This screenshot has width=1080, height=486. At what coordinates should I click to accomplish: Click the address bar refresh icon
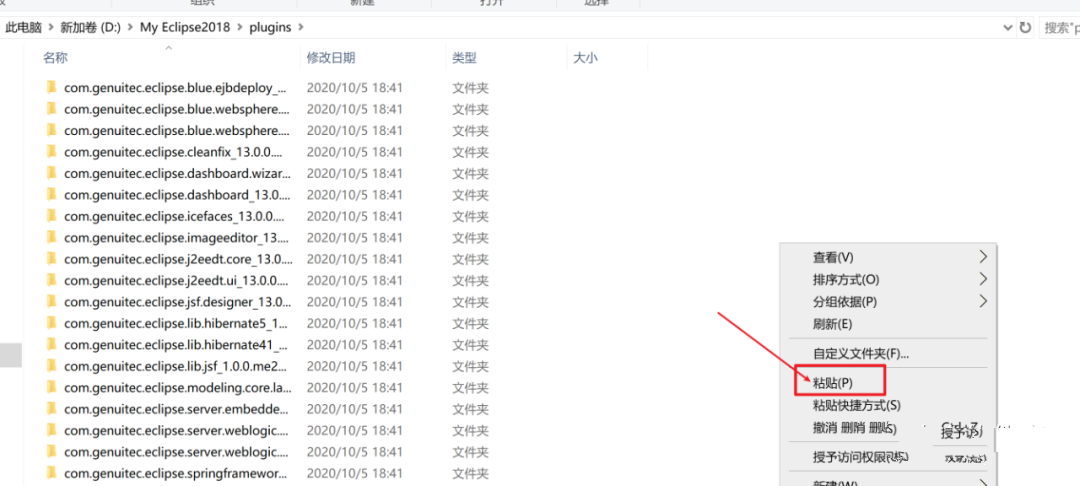point(1026,28)
